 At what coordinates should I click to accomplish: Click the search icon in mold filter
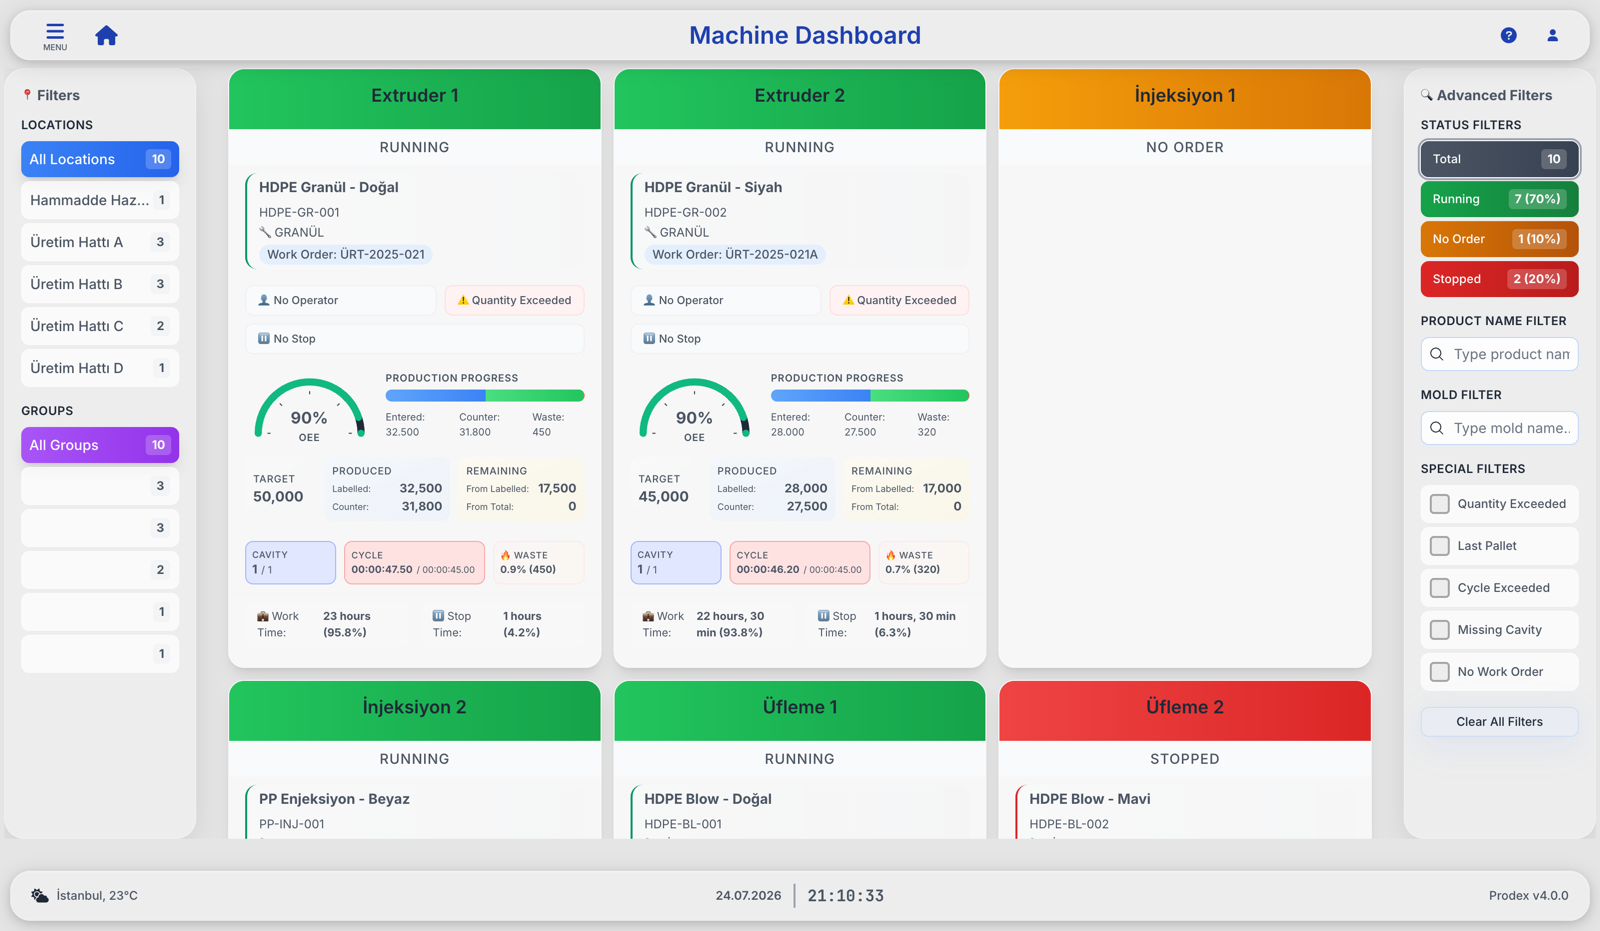1437,428
